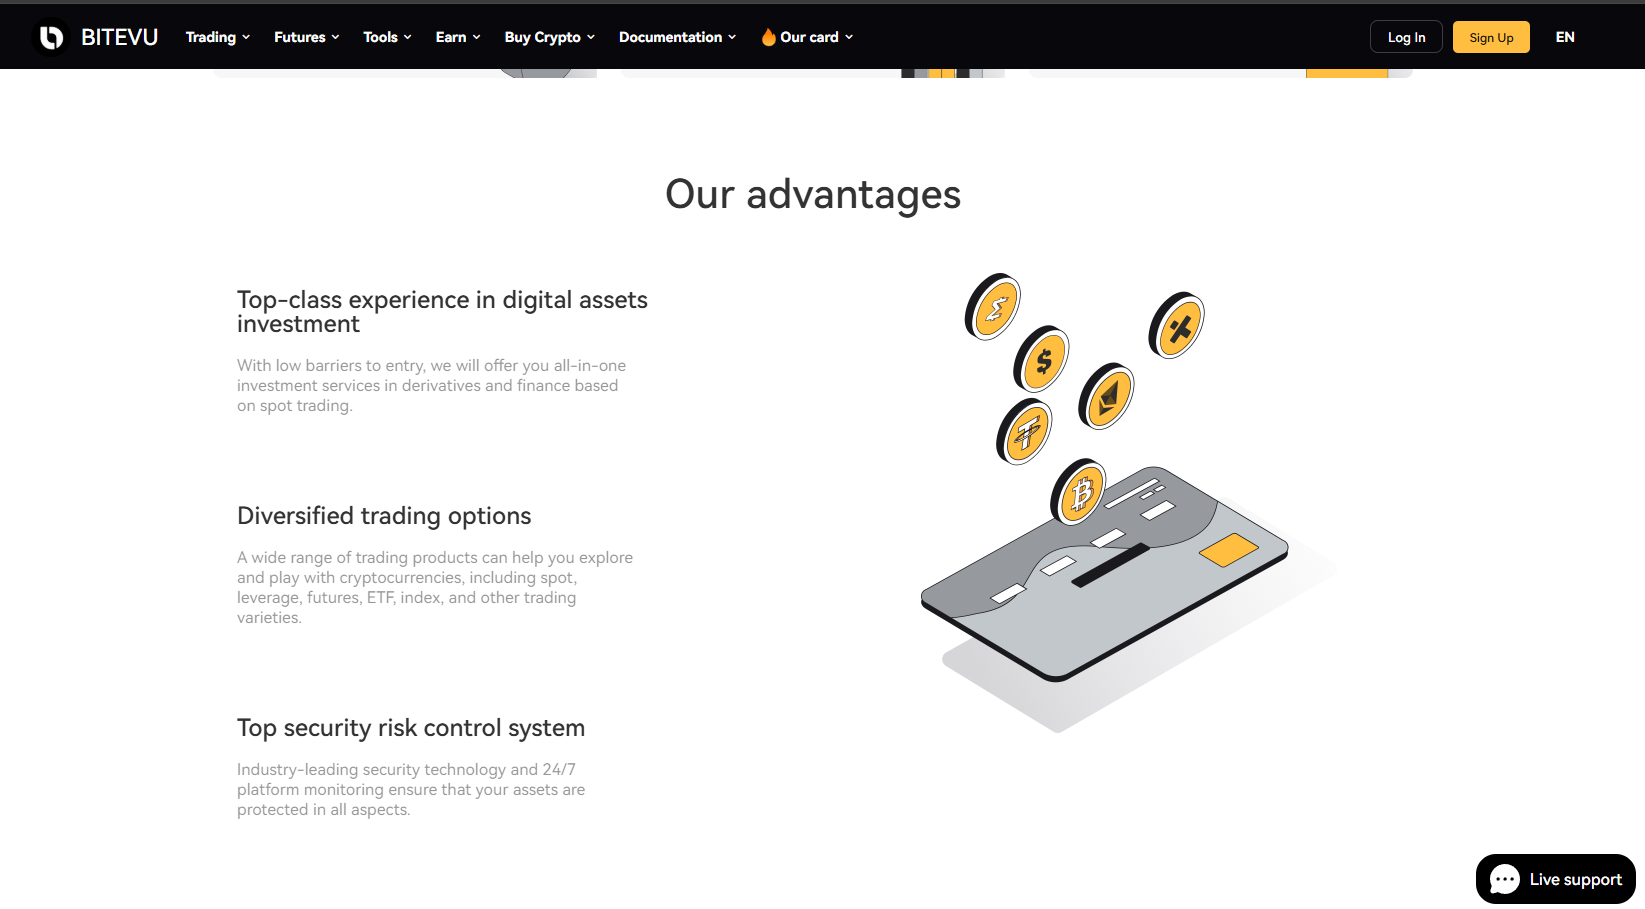This screenshot has height=909, width=1645.
Task: Expand the Trading dropdown menu
Action: pyautogui.click(x=217, y=37)
